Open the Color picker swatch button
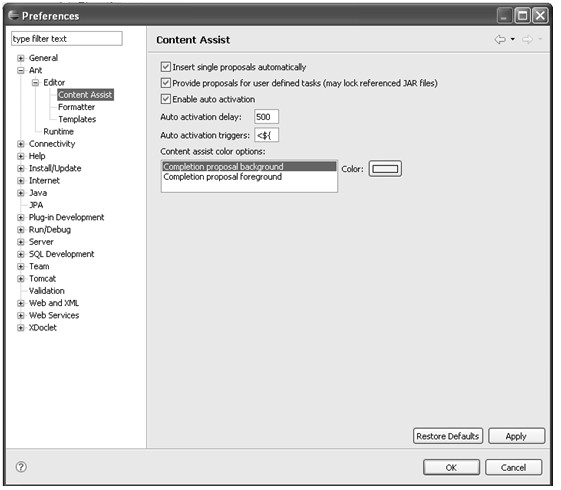561x490 pixels. (385, 169)
